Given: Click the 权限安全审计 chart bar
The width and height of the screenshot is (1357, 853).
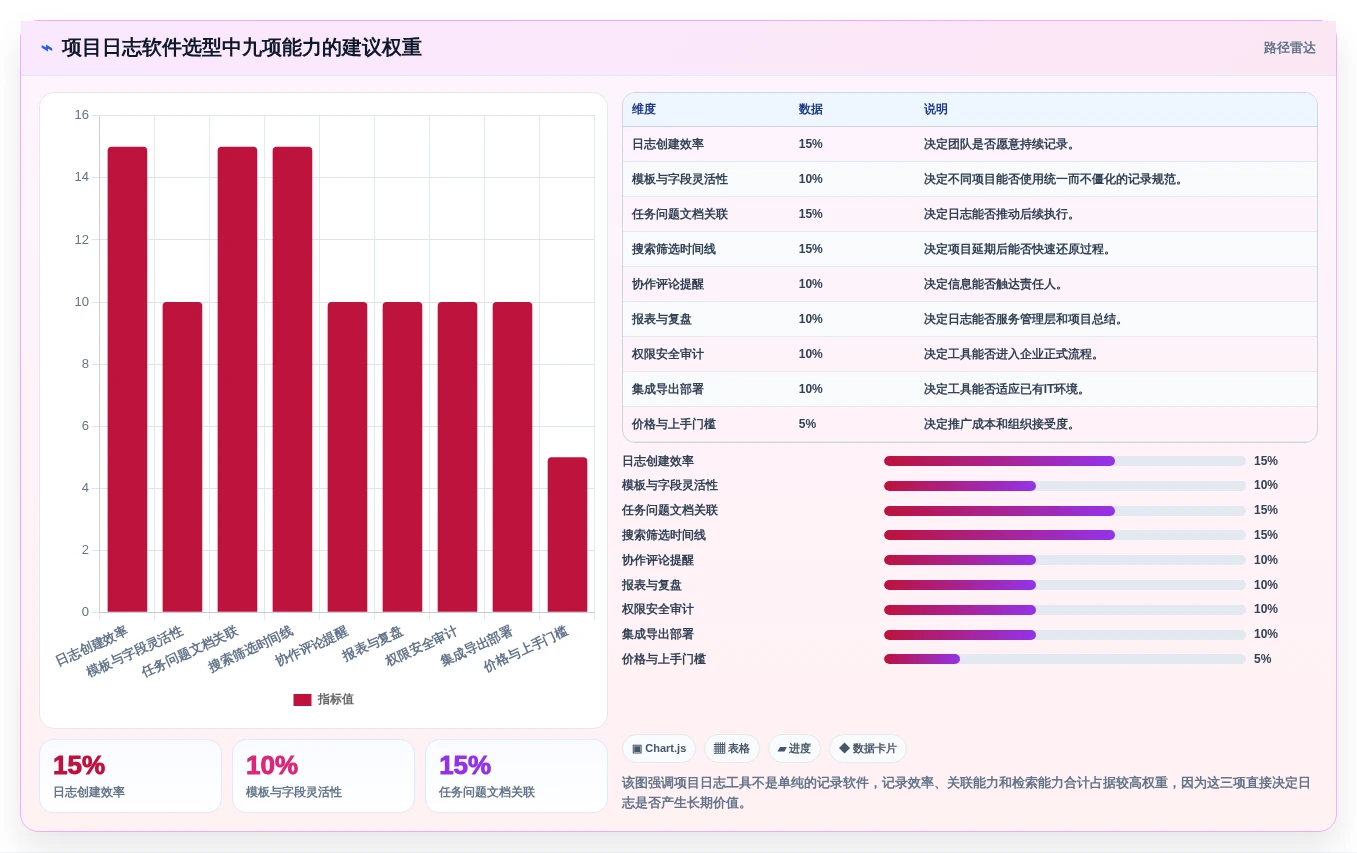Looking at the screenshot, I should point(457,457).
